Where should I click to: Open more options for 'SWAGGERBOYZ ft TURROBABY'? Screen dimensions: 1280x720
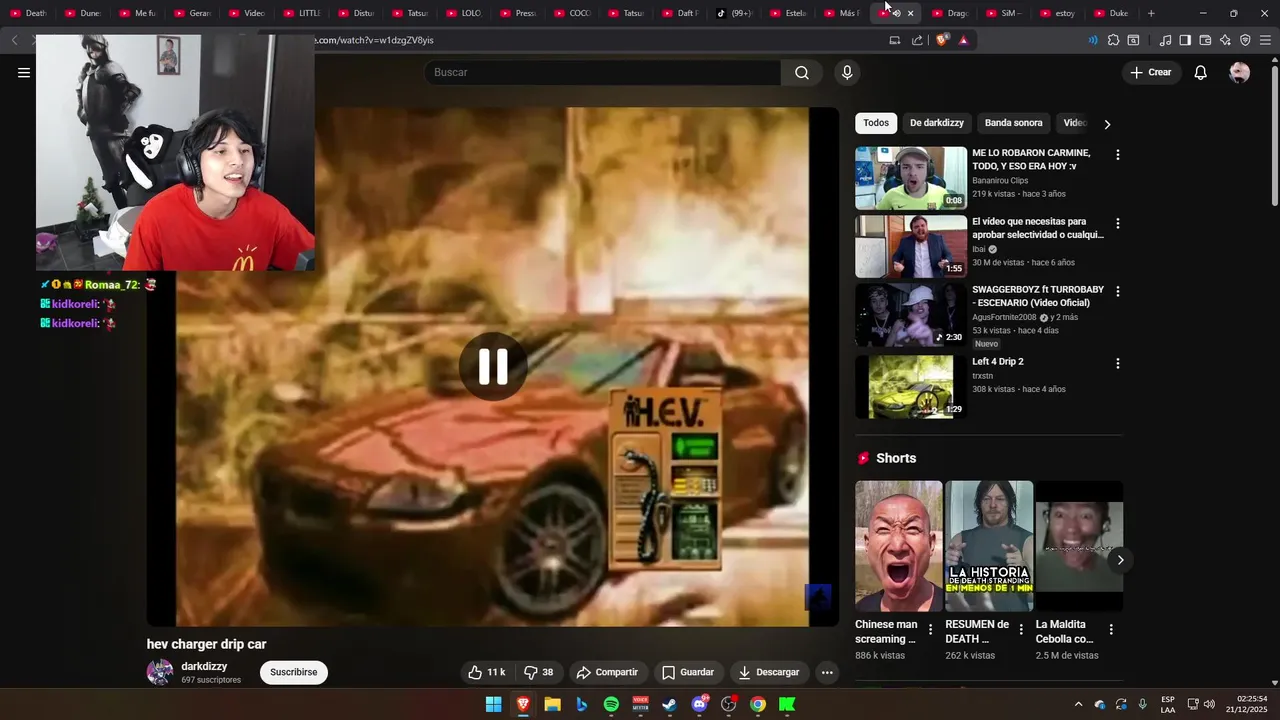[1118, 291]
